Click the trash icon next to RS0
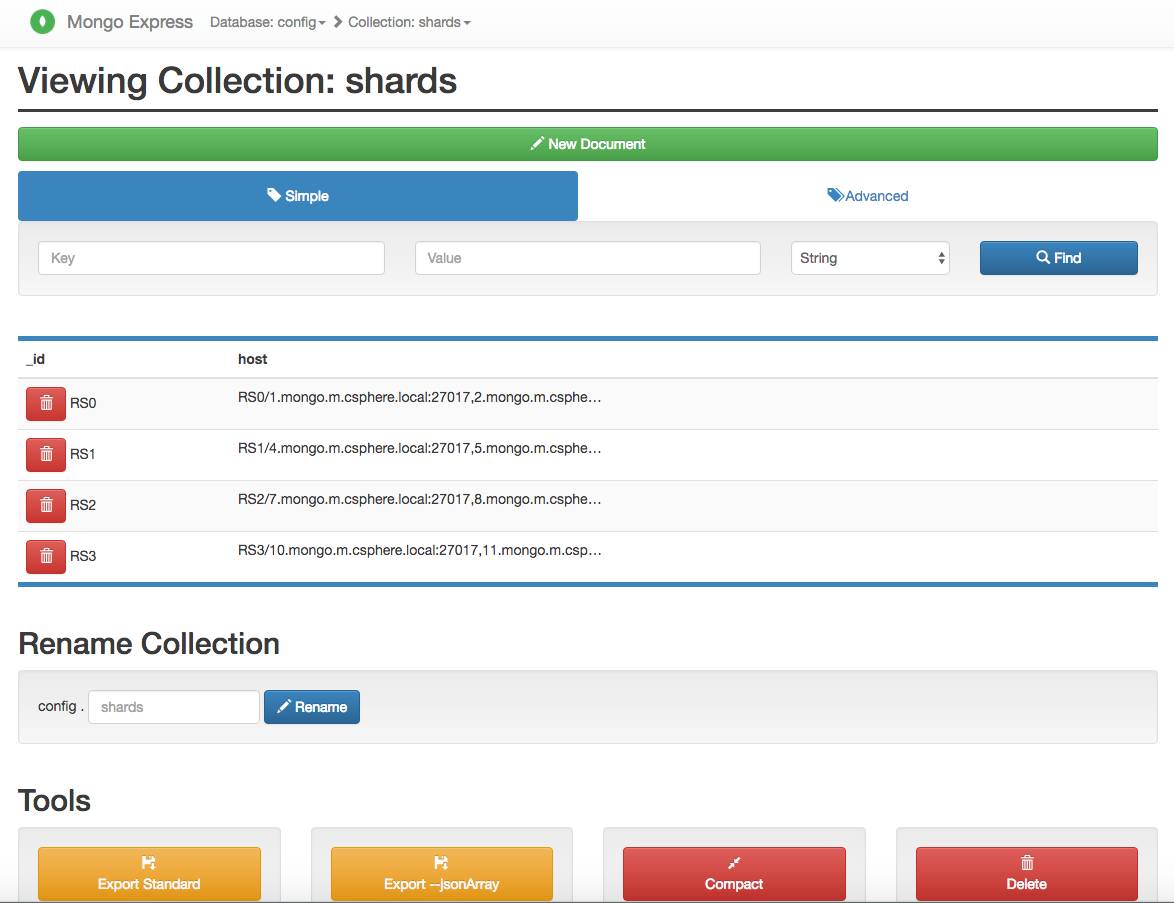The image size is (1174, 903). pos(45,402)
